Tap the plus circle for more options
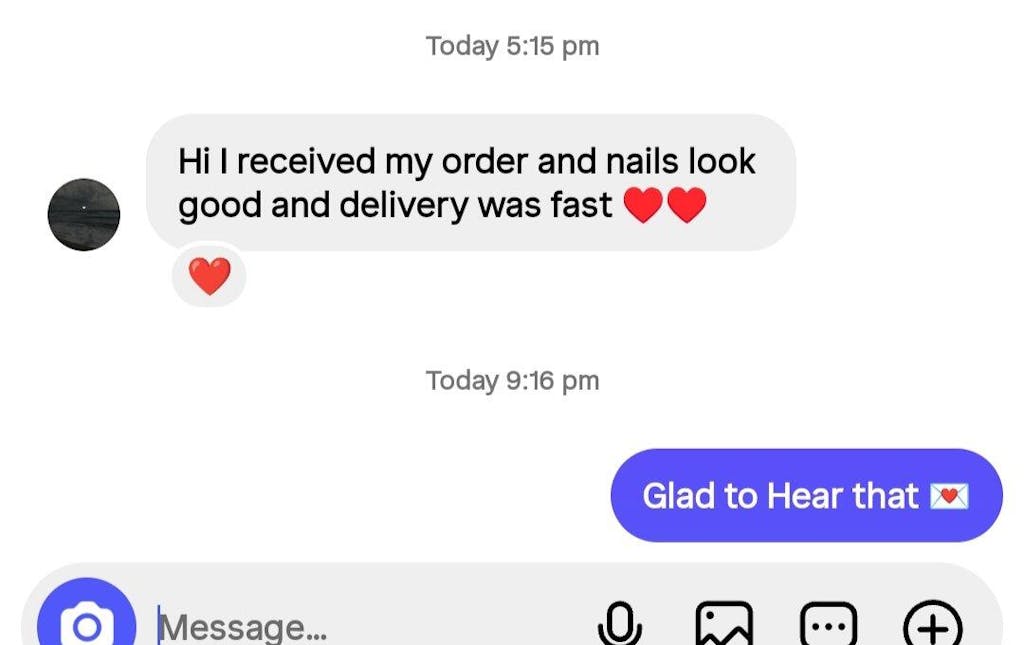This screenshot has height=645, width=1024. click(933, 624)
